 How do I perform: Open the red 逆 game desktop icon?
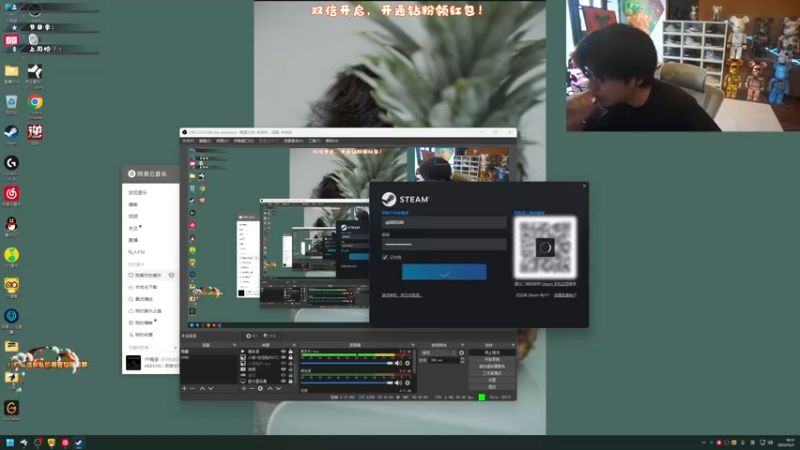point(35,132)
